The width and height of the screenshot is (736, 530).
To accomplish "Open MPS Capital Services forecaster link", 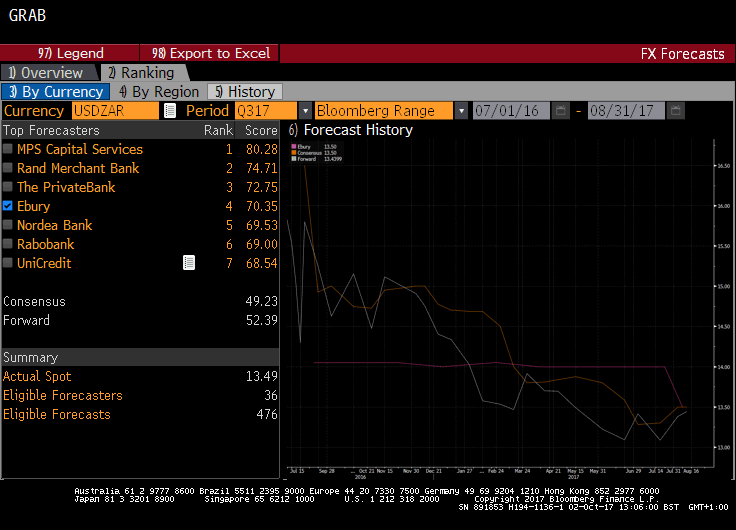I will (80, 149).
